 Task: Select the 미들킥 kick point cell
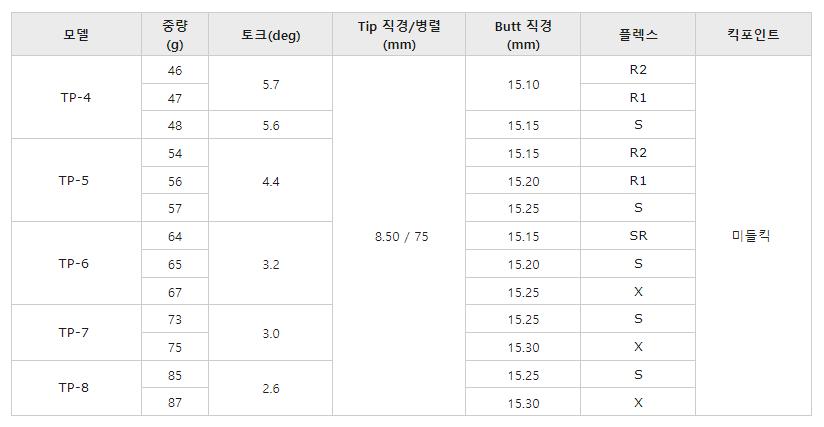tap(753, 237)
